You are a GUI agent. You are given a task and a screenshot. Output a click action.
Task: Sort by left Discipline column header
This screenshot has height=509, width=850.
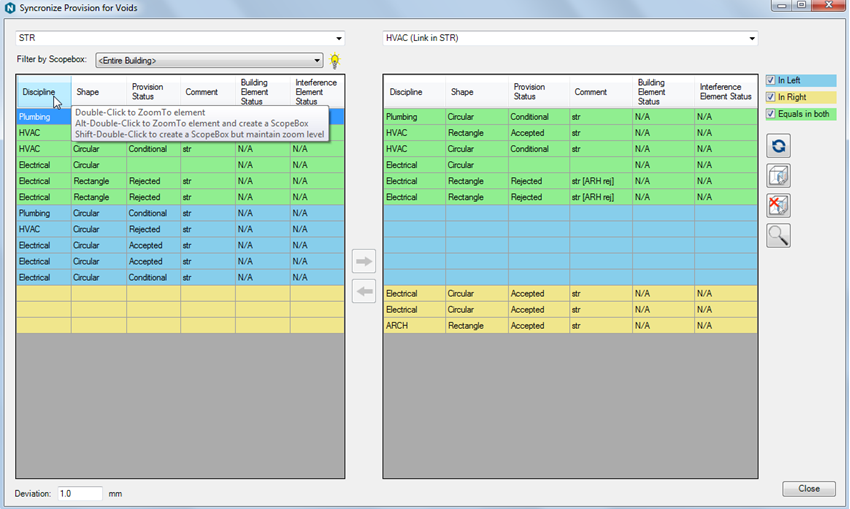pyautogui.click(x=40, y=92)
